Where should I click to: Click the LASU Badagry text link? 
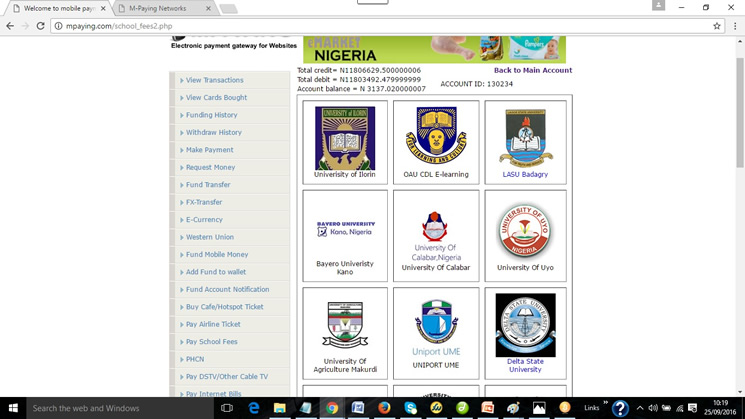(x=525, y=174)
